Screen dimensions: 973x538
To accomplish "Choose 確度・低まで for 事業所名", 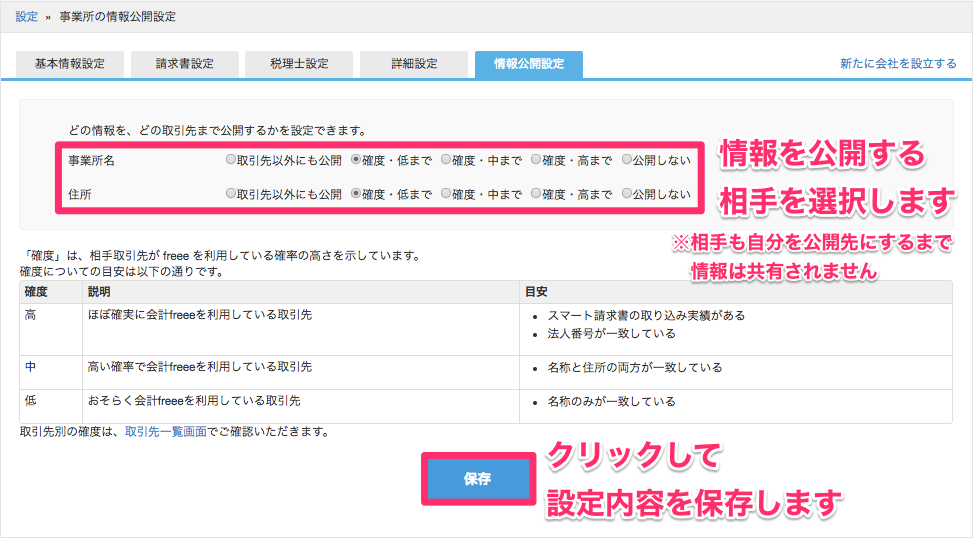I will click(356, 160).
